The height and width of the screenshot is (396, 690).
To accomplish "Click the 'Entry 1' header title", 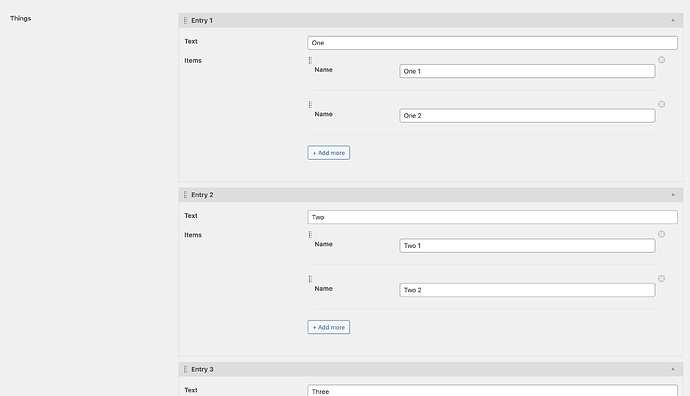I will point(202,20).
